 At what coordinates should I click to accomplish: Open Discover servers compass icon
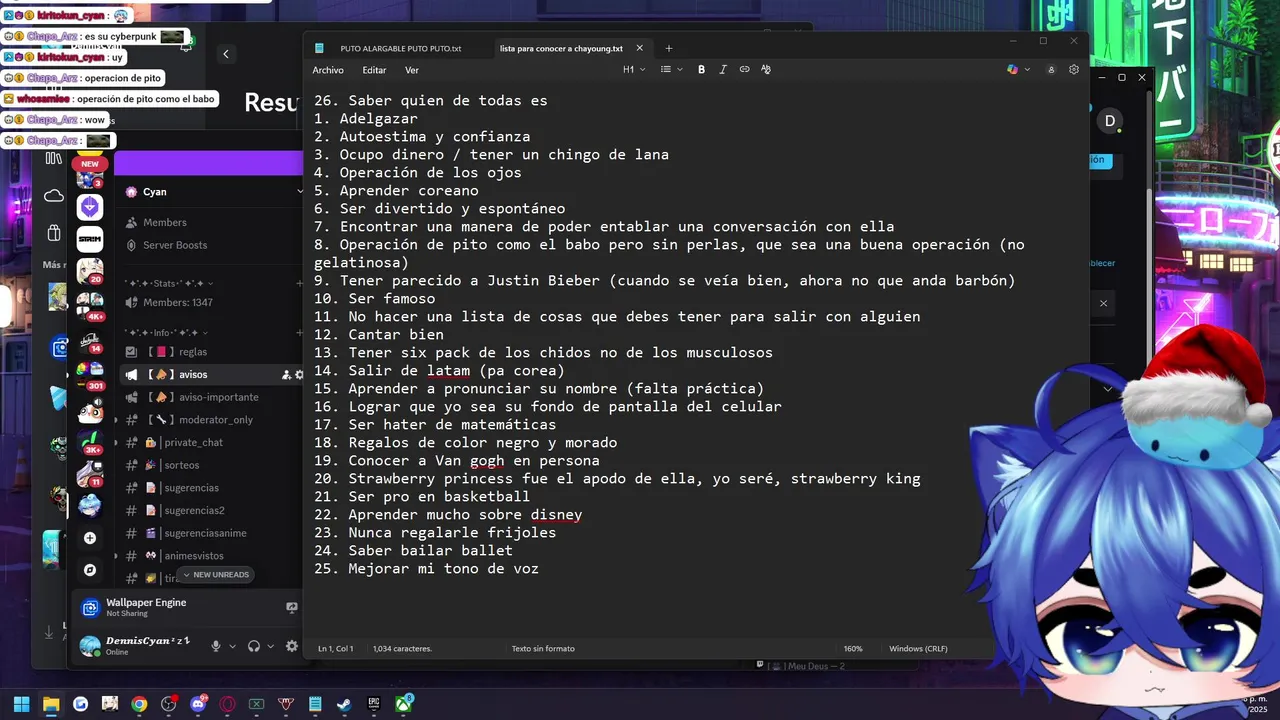click(x=90, y=570)
